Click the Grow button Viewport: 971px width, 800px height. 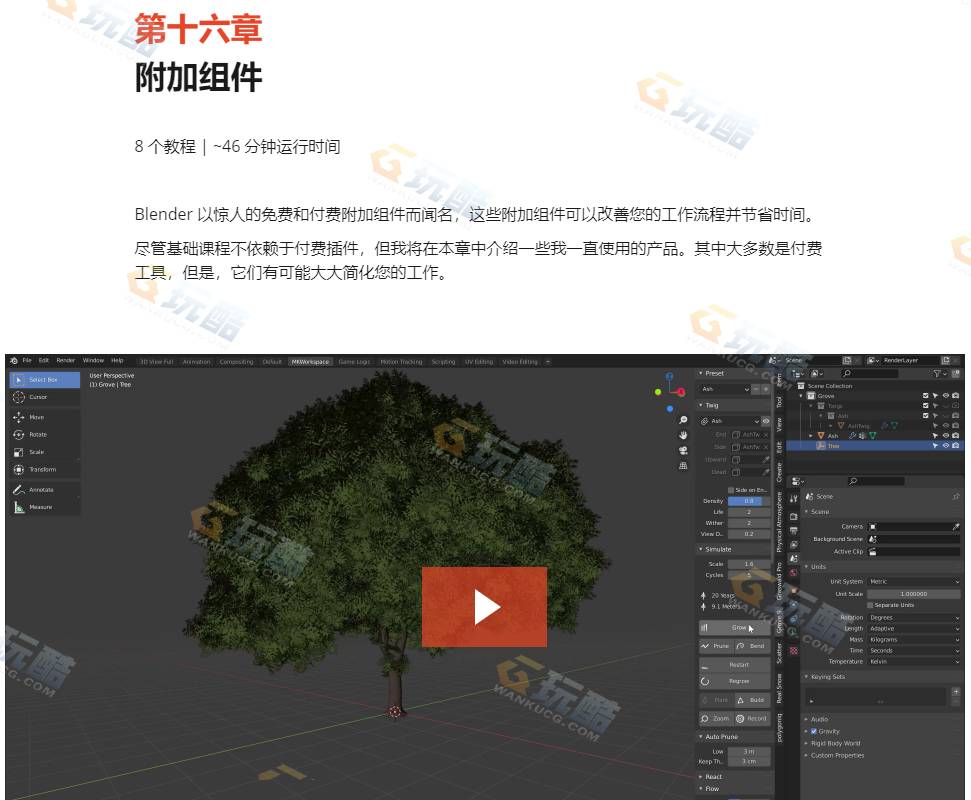click(x=735, y=628)
